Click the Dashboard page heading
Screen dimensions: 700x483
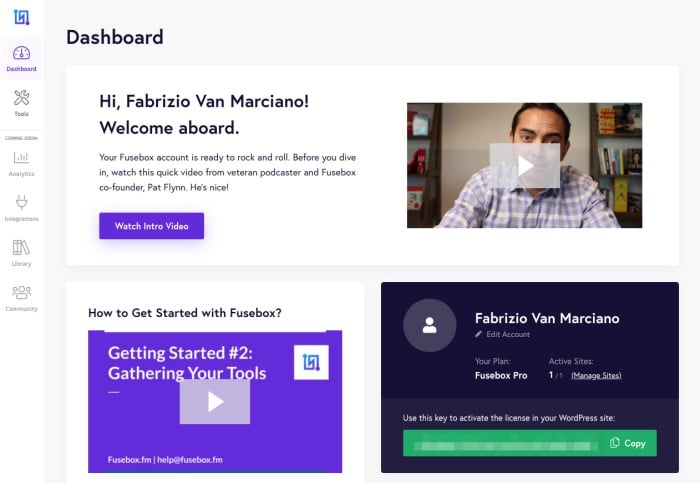[115, 37]
